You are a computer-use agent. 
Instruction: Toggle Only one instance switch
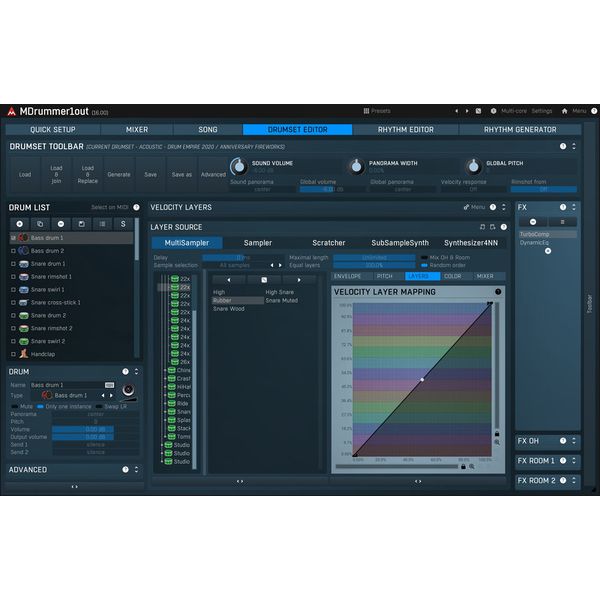point(40,406)
